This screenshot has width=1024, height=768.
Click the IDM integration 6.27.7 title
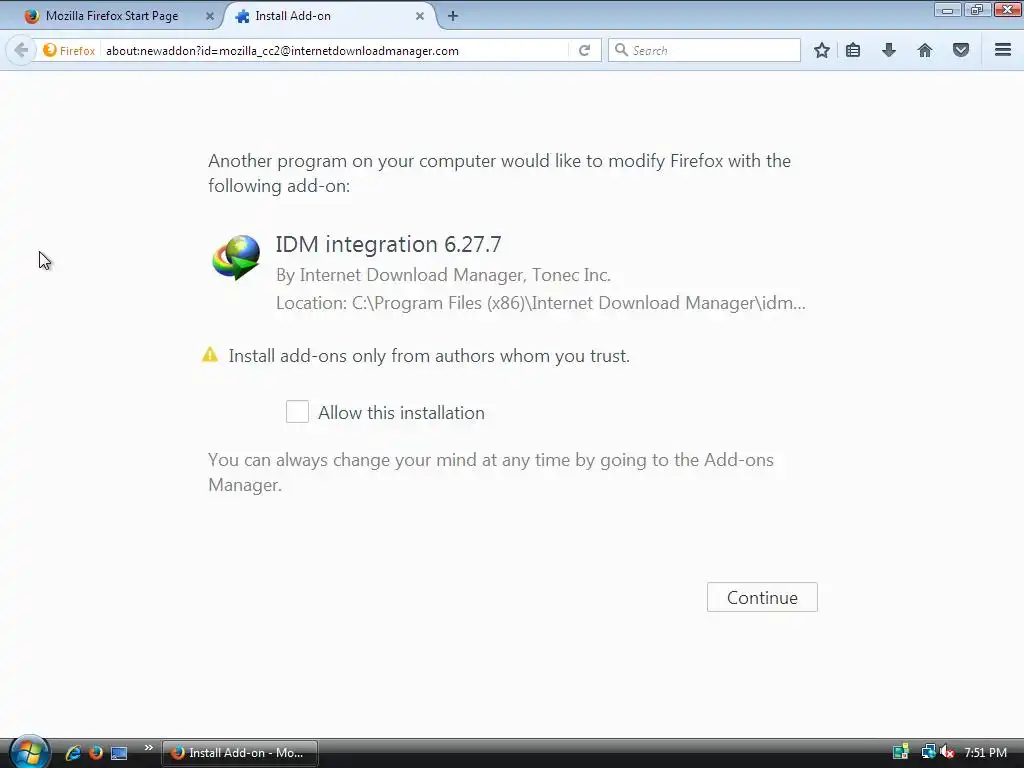coord(389,244)
